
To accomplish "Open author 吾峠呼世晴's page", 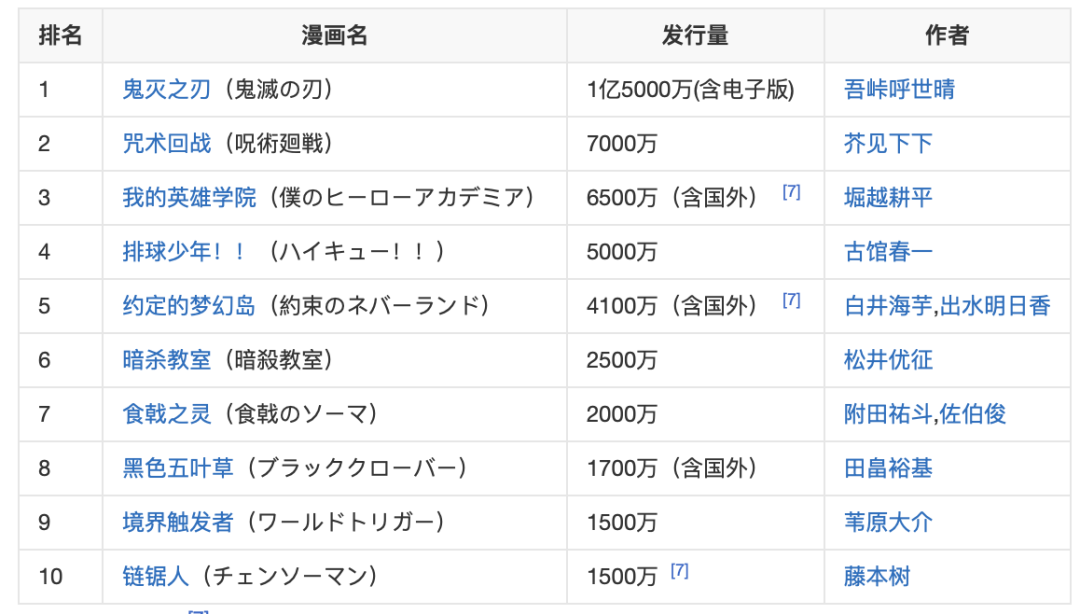I will [899, 90].
